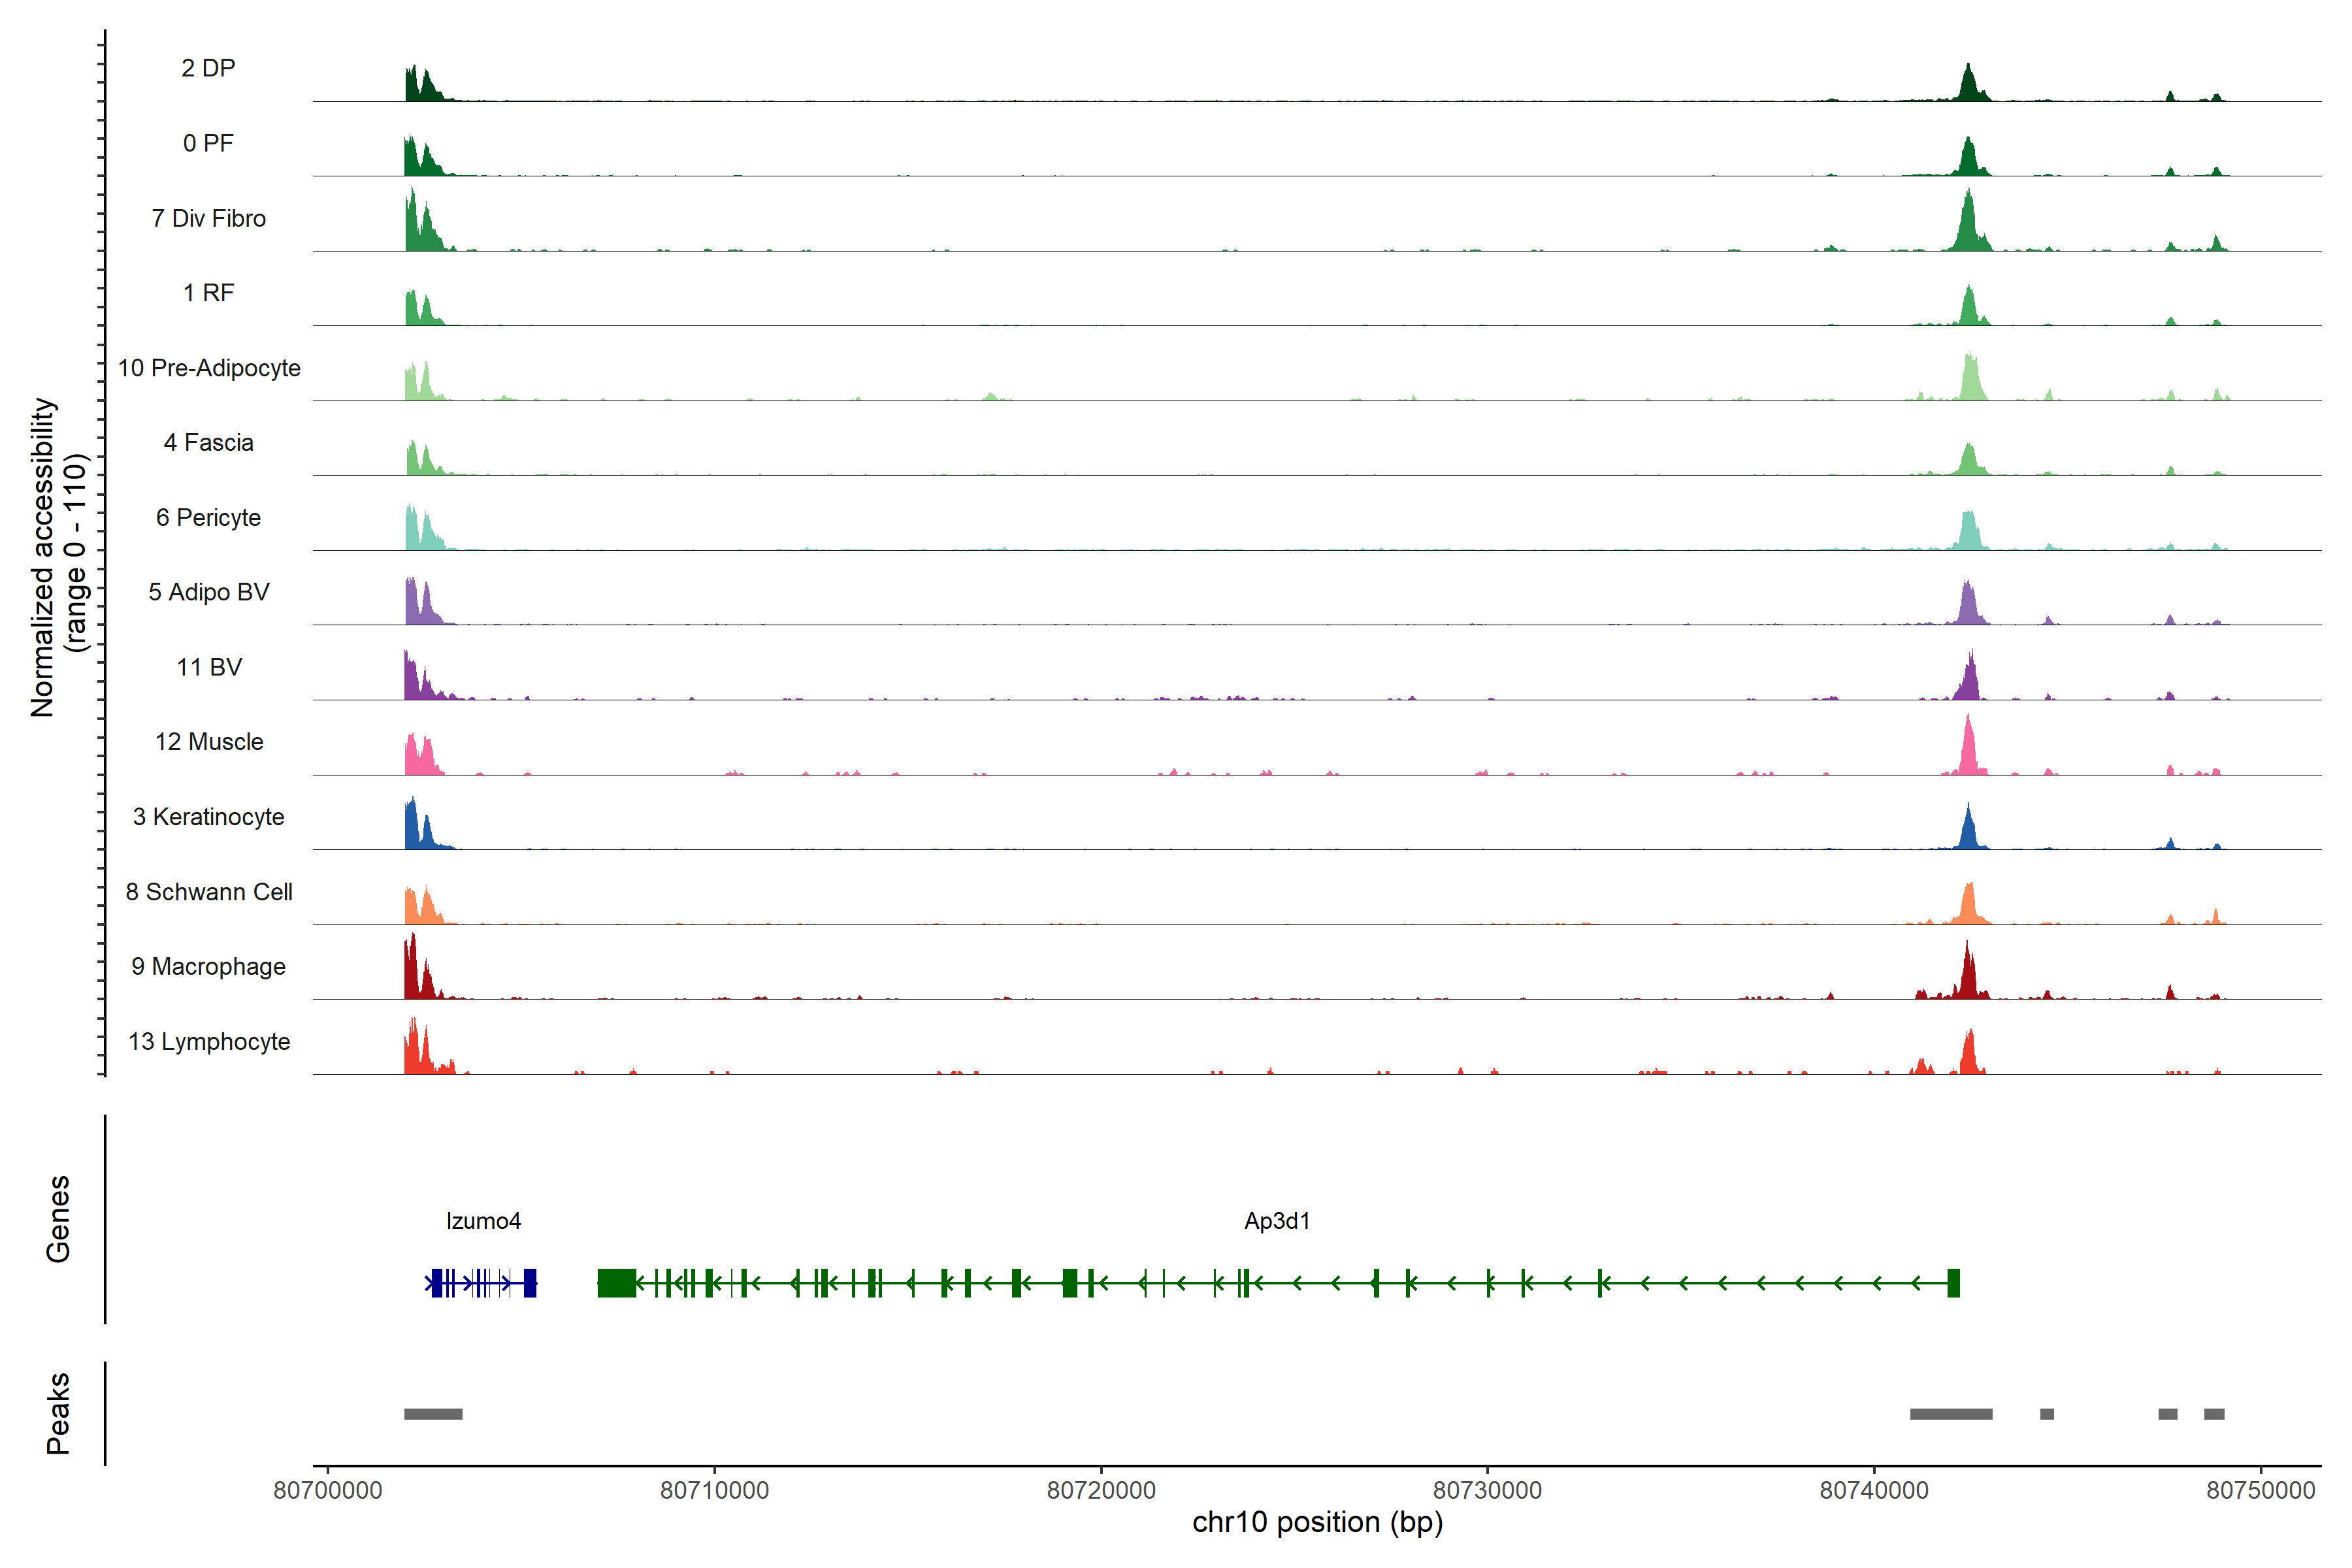2352x1568 pixels.
Task: Click the Izumo4 gene name label
Action: click(483, 1220)
